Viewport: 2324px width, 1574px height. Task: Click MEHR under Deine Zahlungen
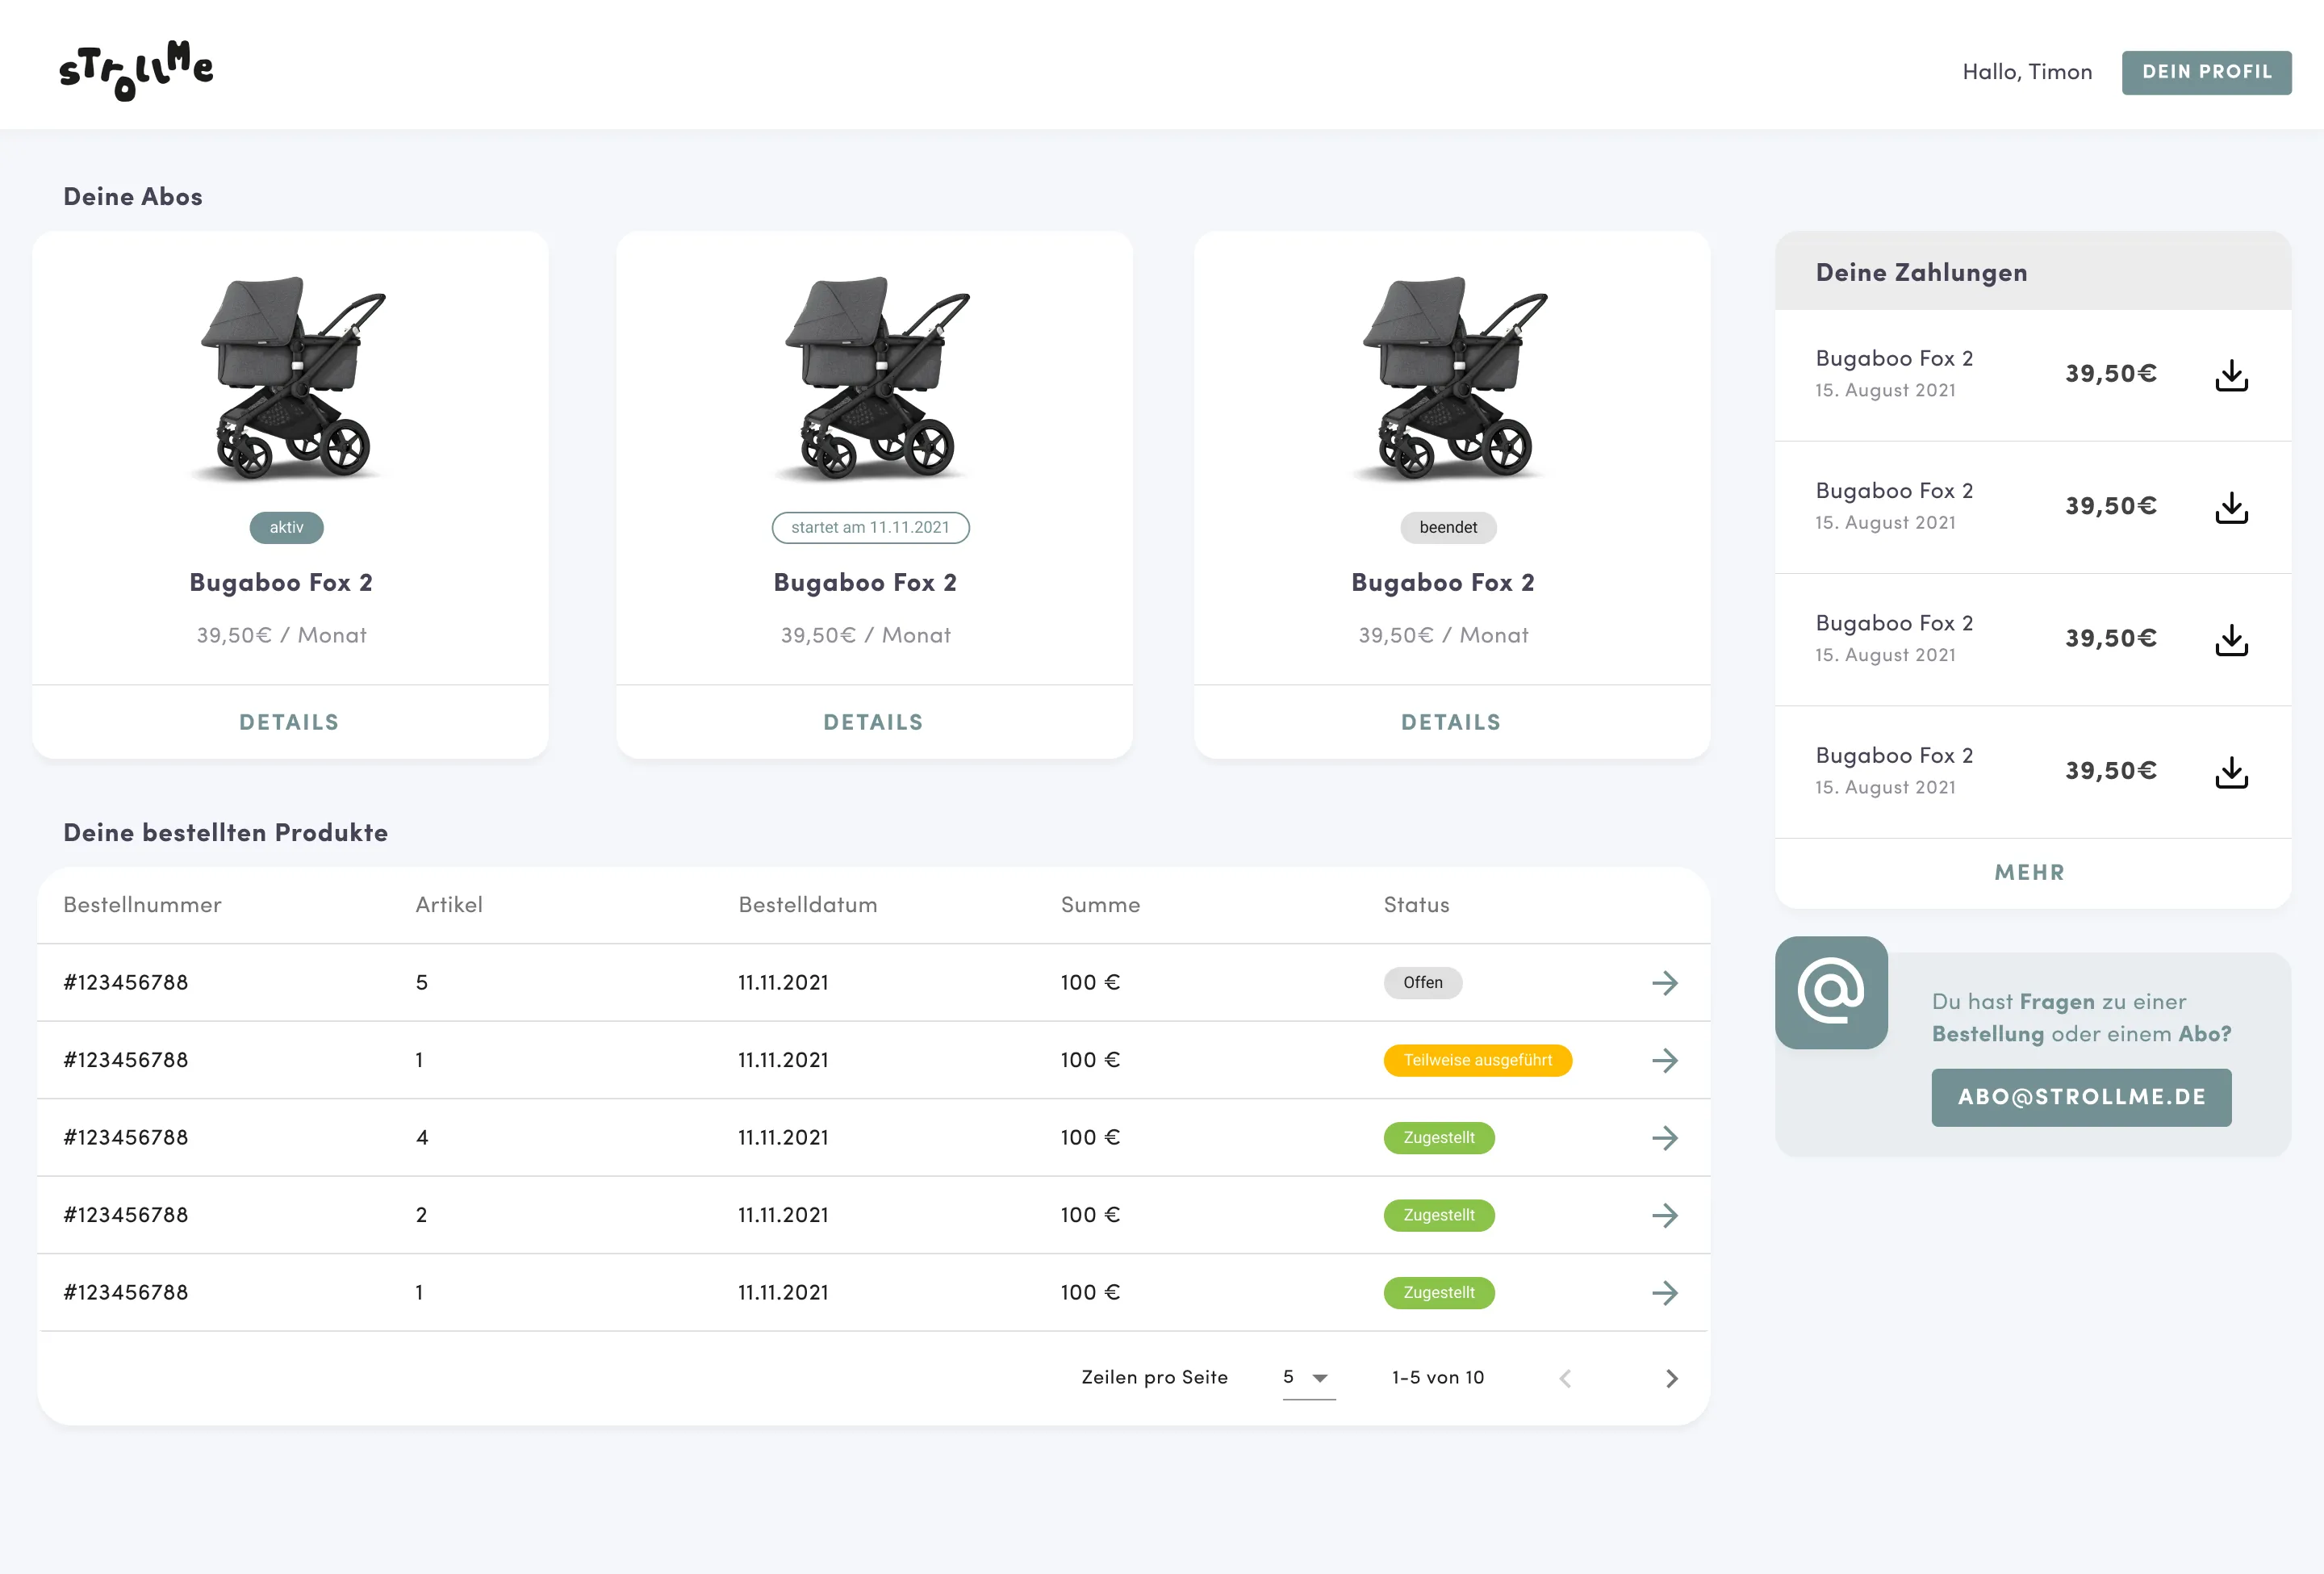pos(2030,872)
